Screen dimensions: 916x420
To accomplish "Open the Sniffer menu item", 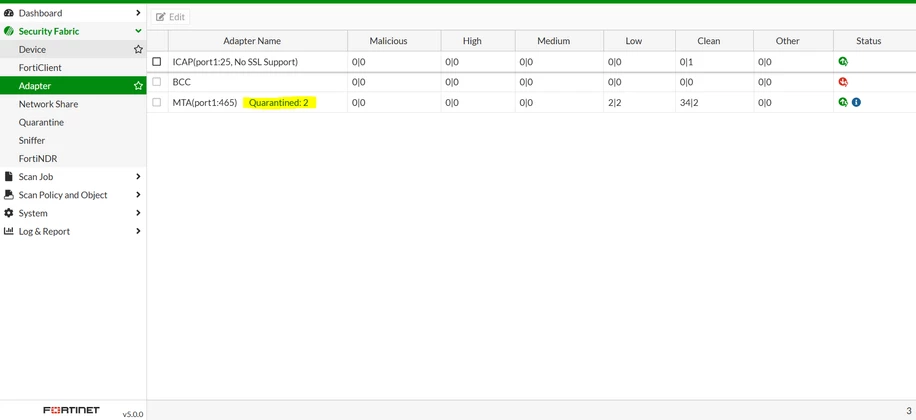I will tap(73, 141).
